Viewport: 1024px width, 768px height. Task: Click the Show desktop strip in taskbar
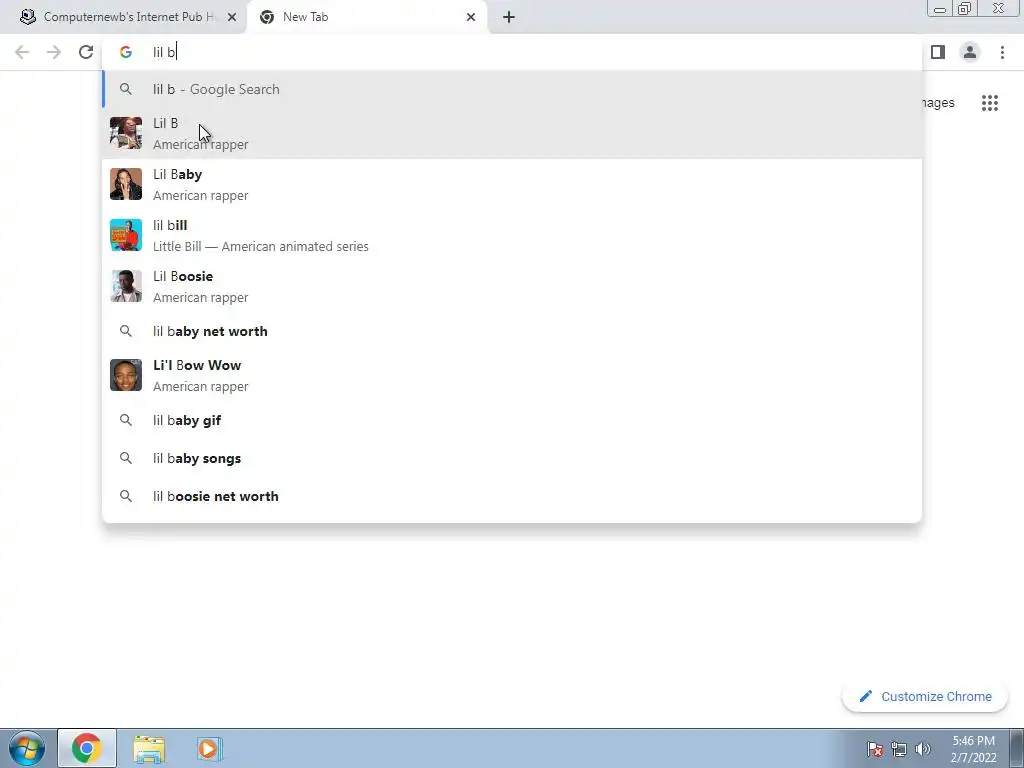(1017, 748)
